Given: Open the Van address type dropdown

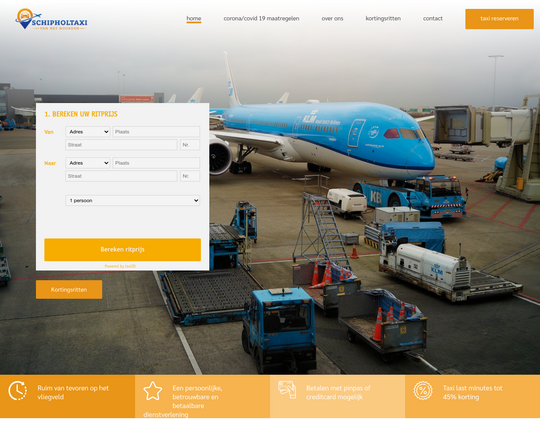Looking at the screenshot, I should pyautogui.click(x=88, y=132).
